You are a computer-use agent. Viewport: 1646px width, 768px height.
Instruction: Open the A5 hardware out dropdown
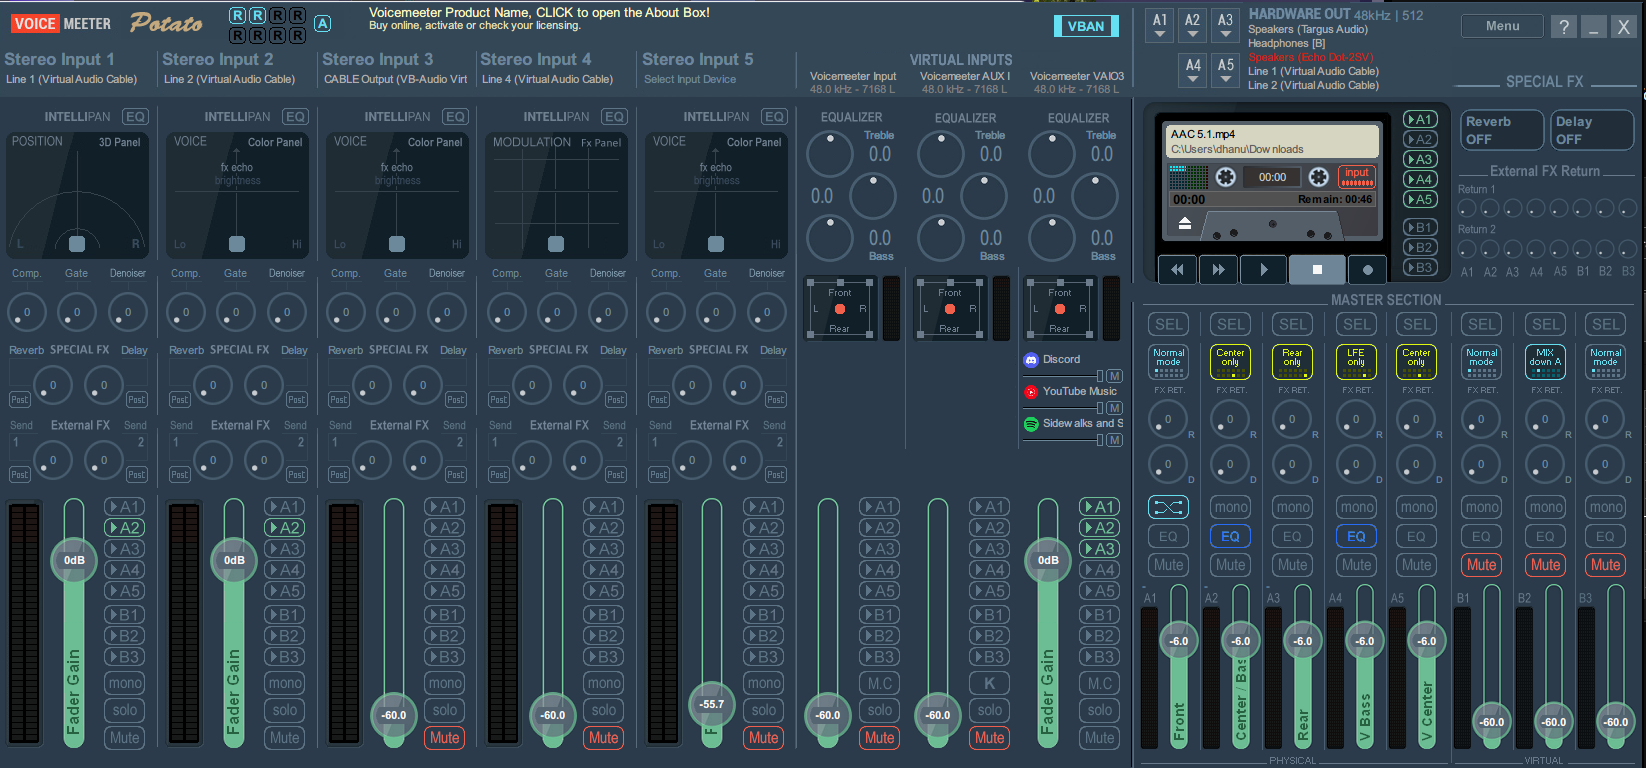[1226, 70]
